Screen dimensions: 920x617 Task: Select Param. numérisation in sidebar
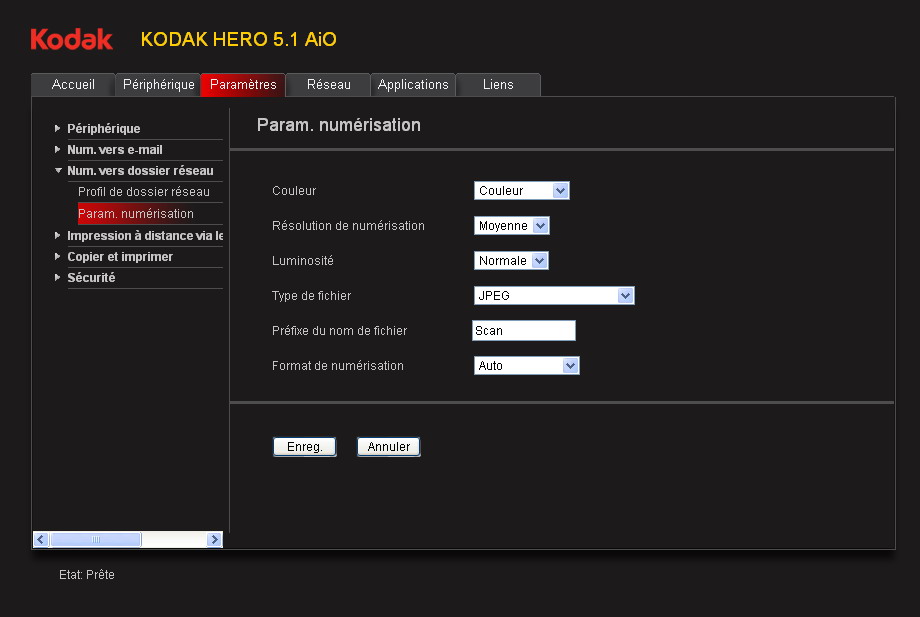coord(136,214)
